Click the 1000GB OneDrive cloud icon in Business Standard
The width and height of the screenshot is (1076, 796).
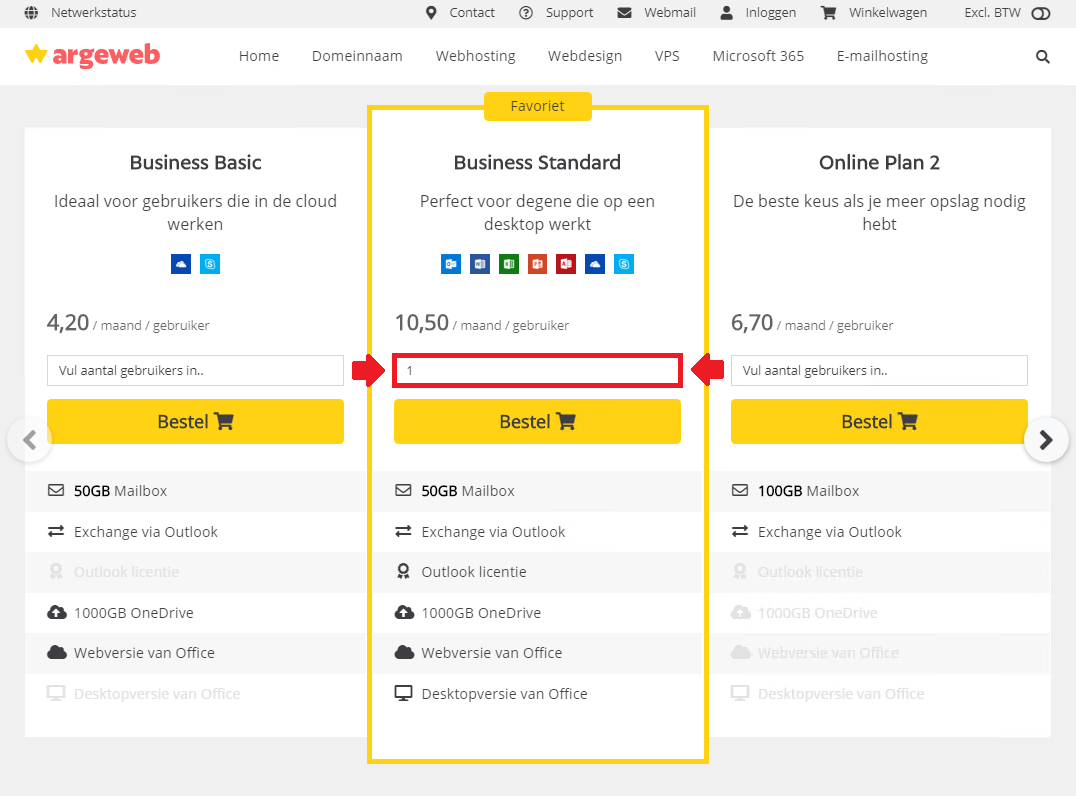pos(404,612)
